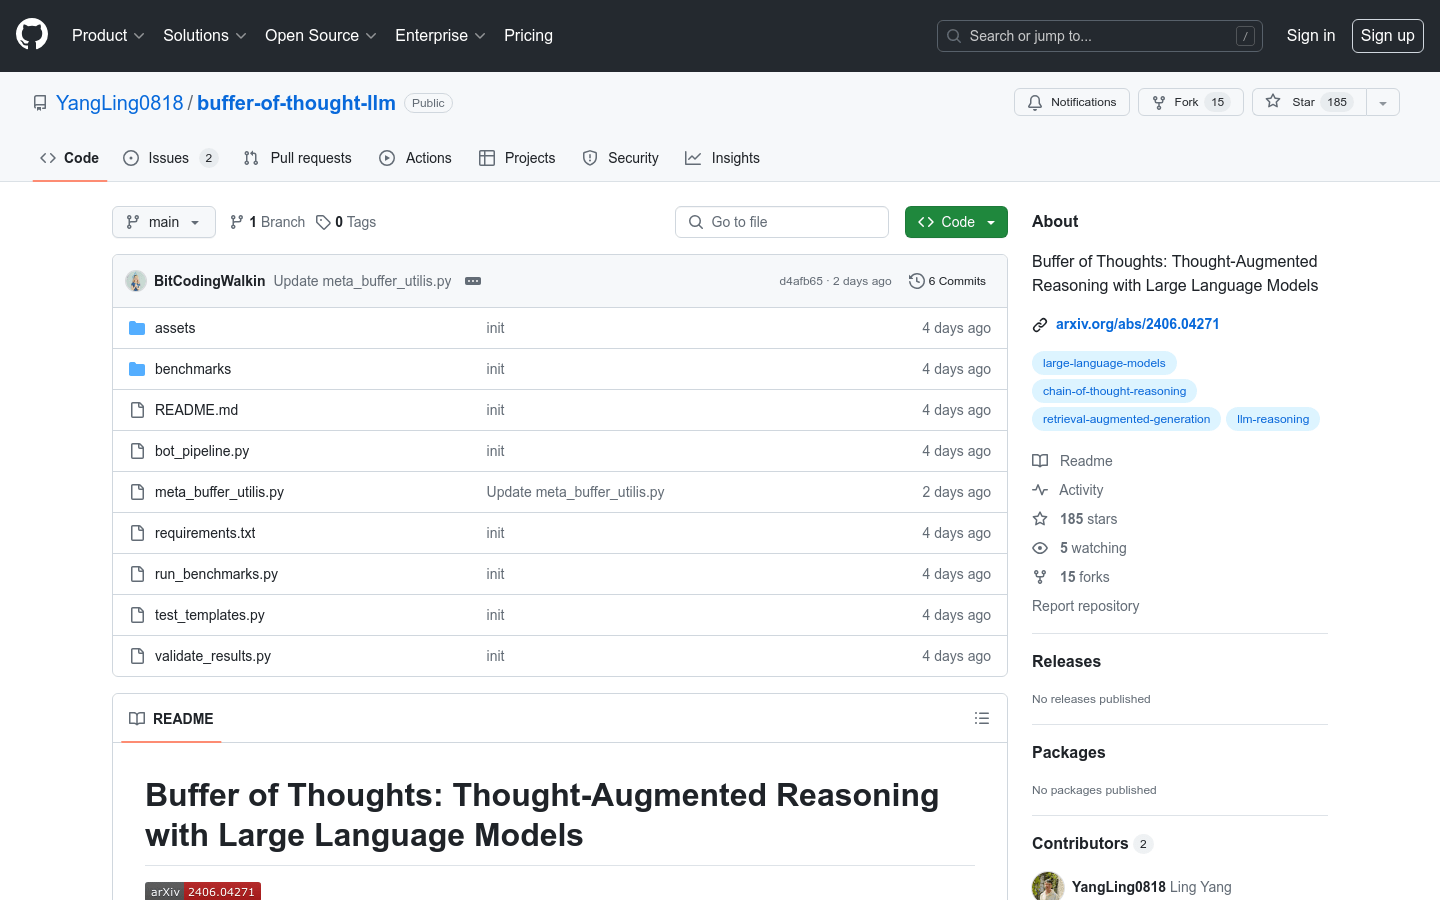View the 0 Tags list
Screen dimensions: 1440x900
coord(346,222)
